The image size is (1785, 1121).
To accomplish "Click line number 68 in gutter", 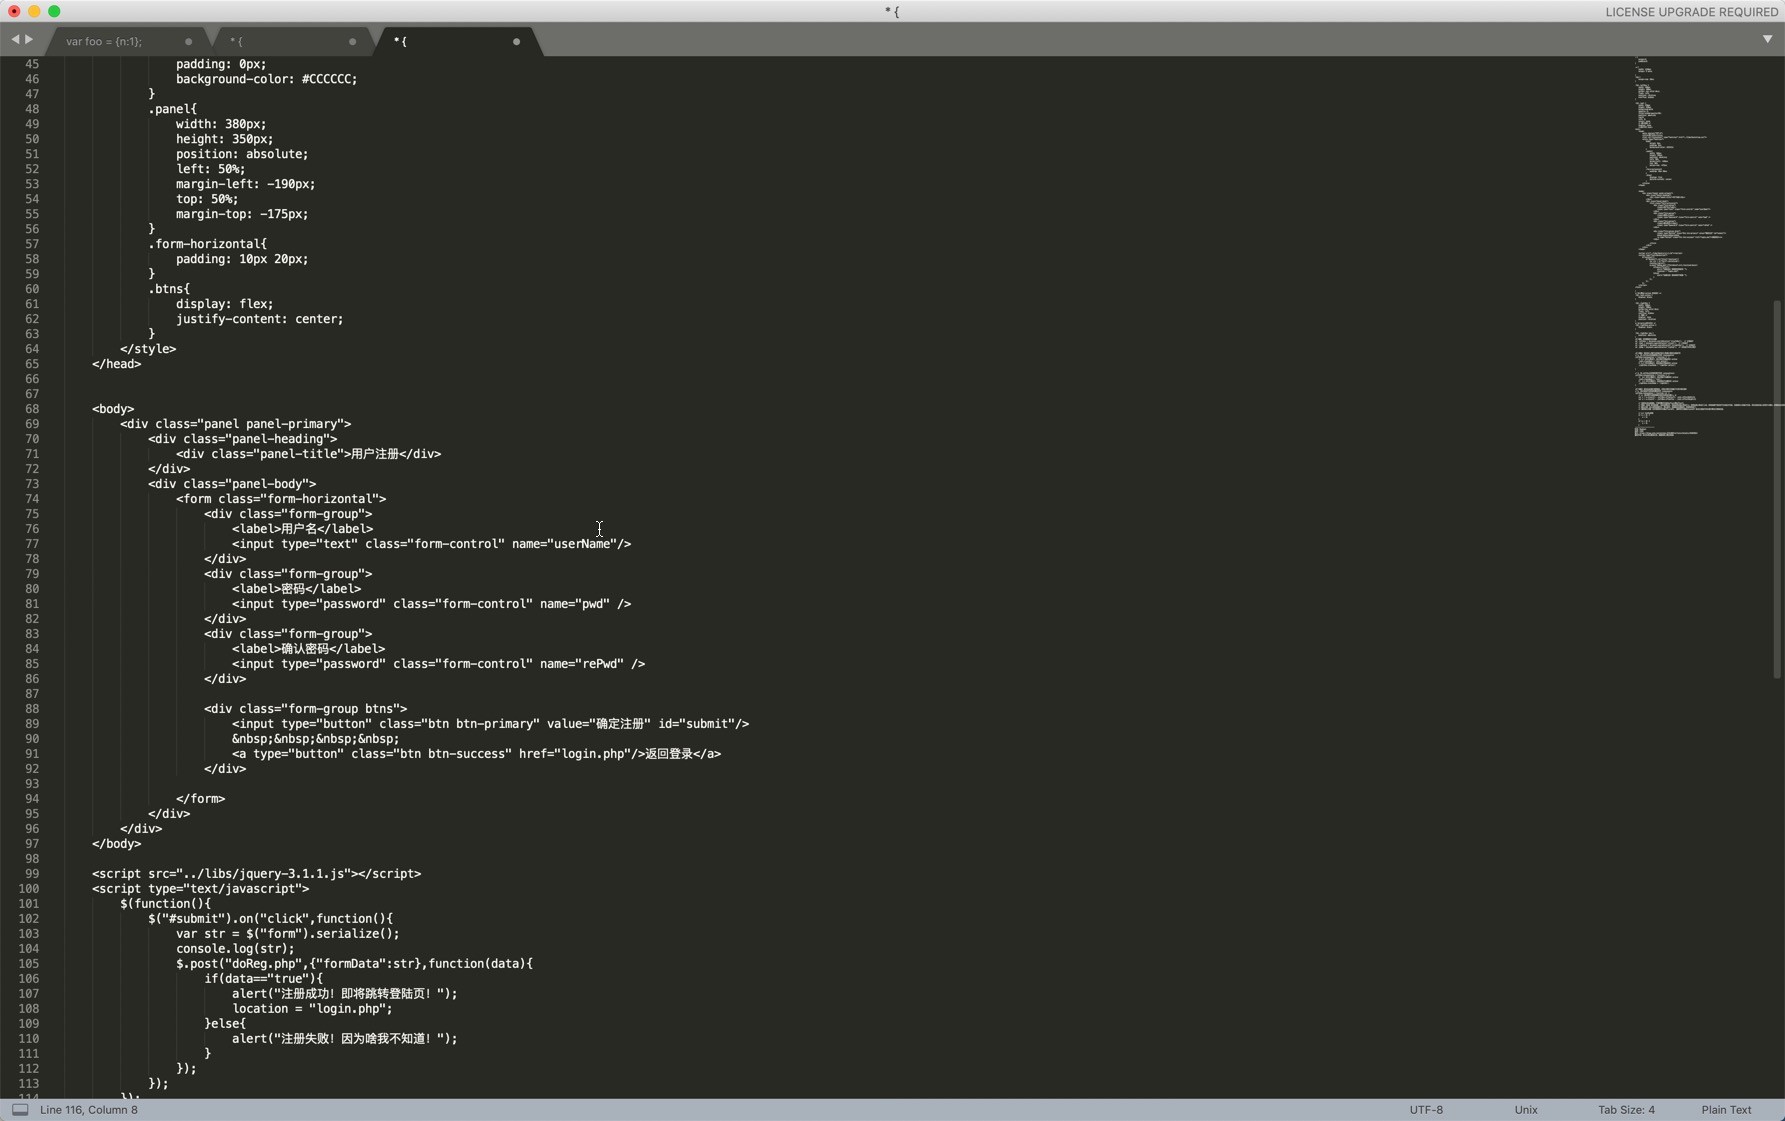I will (32, 408).
